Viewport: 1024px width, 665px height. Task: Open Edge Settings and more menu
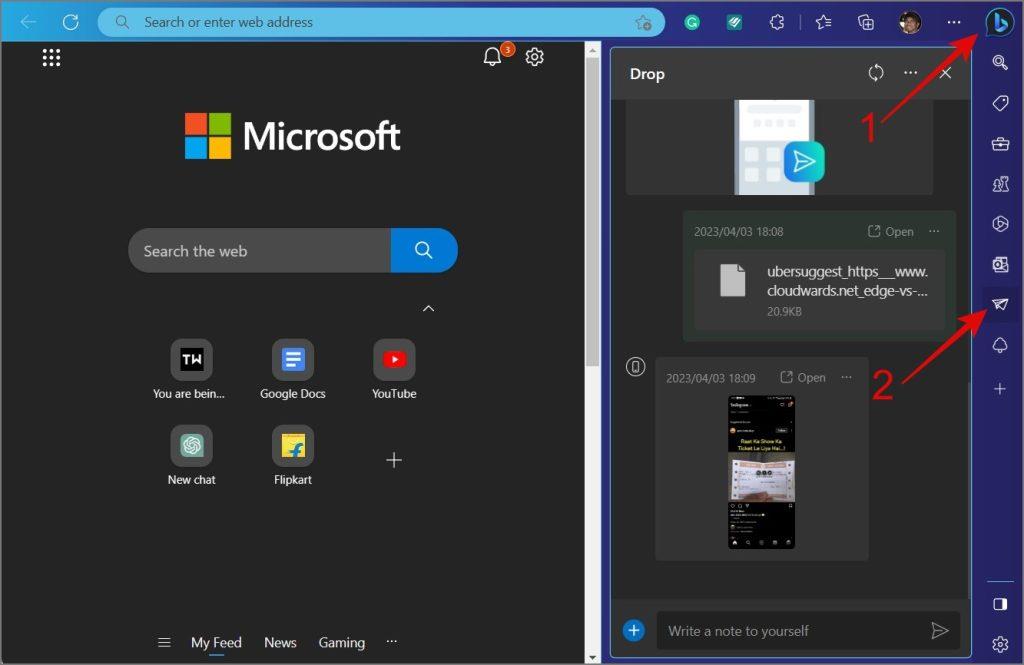point(954,23)
